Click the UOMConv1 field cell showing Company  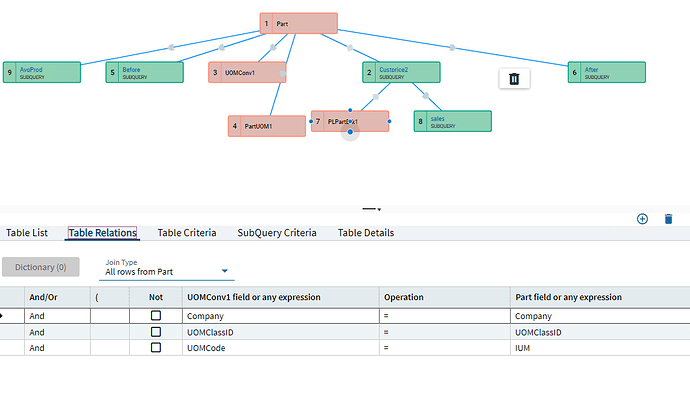click(281, 316)
